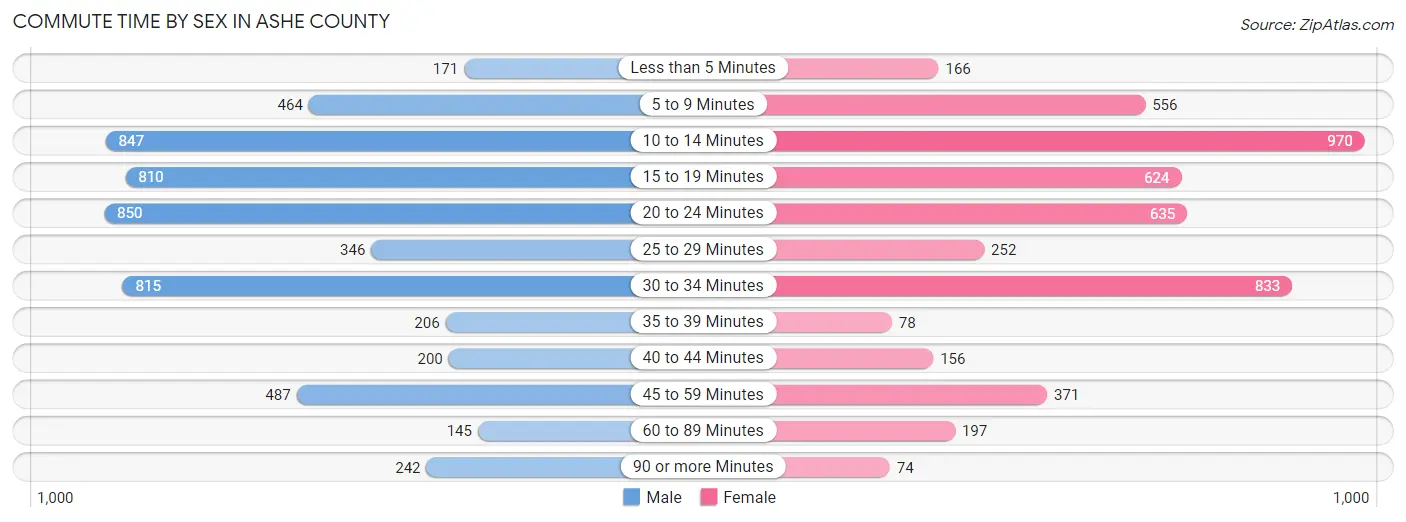Select the Less than 5 Minutes label
Screen dimensions: 1406x522
pyautogui.click(x=703, y=68)
